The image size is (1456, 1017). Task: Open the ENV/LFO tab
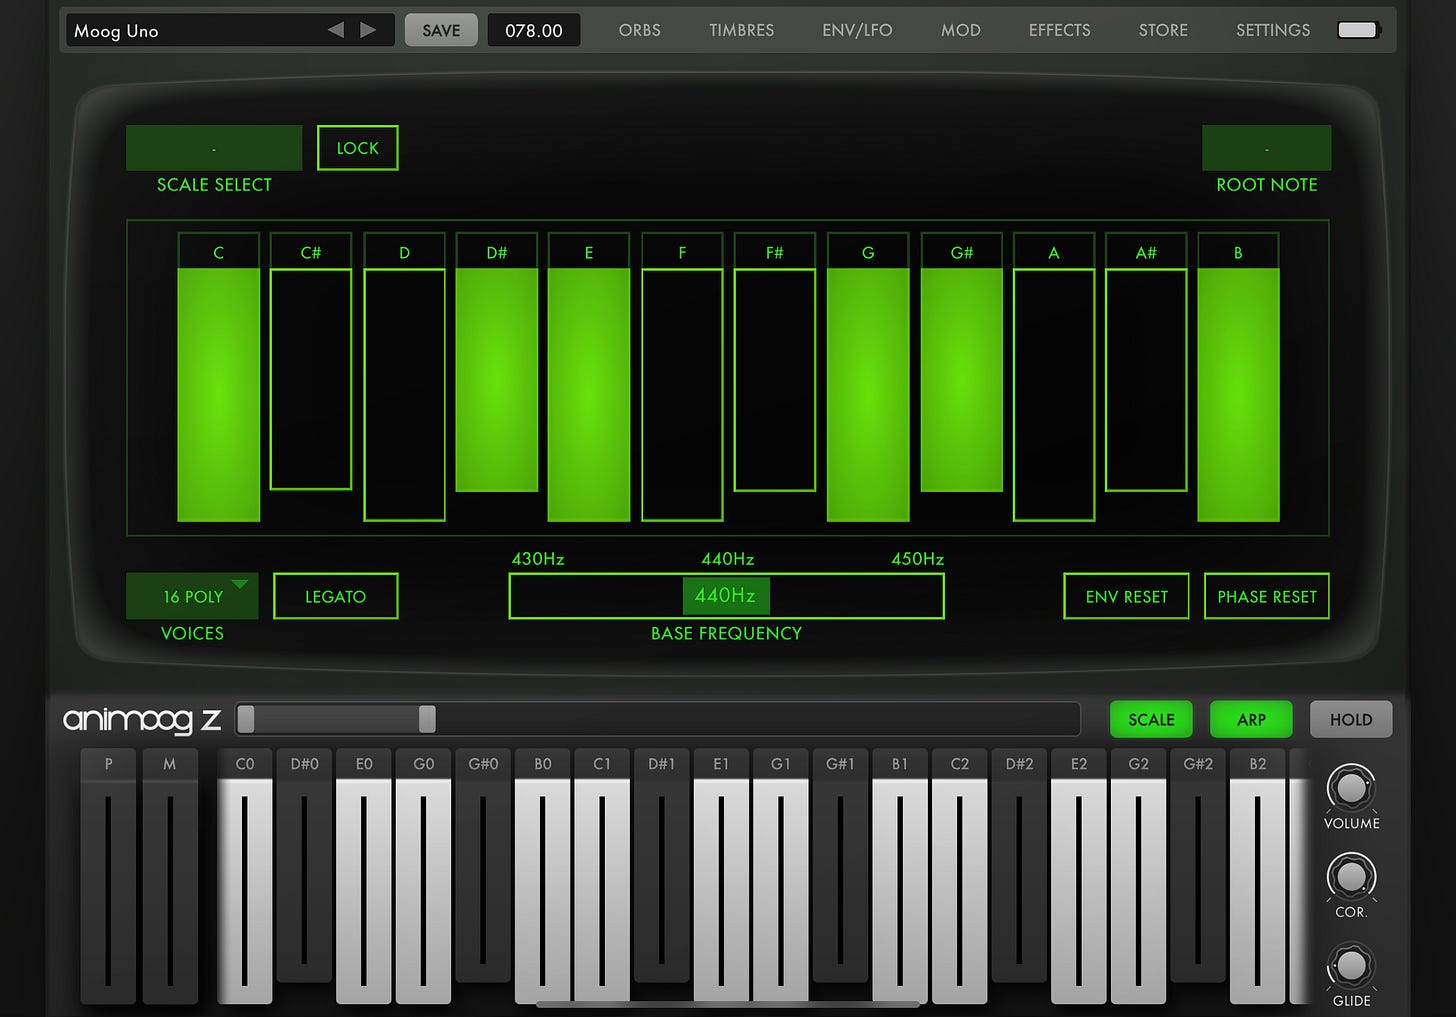(x=857, y=30)
